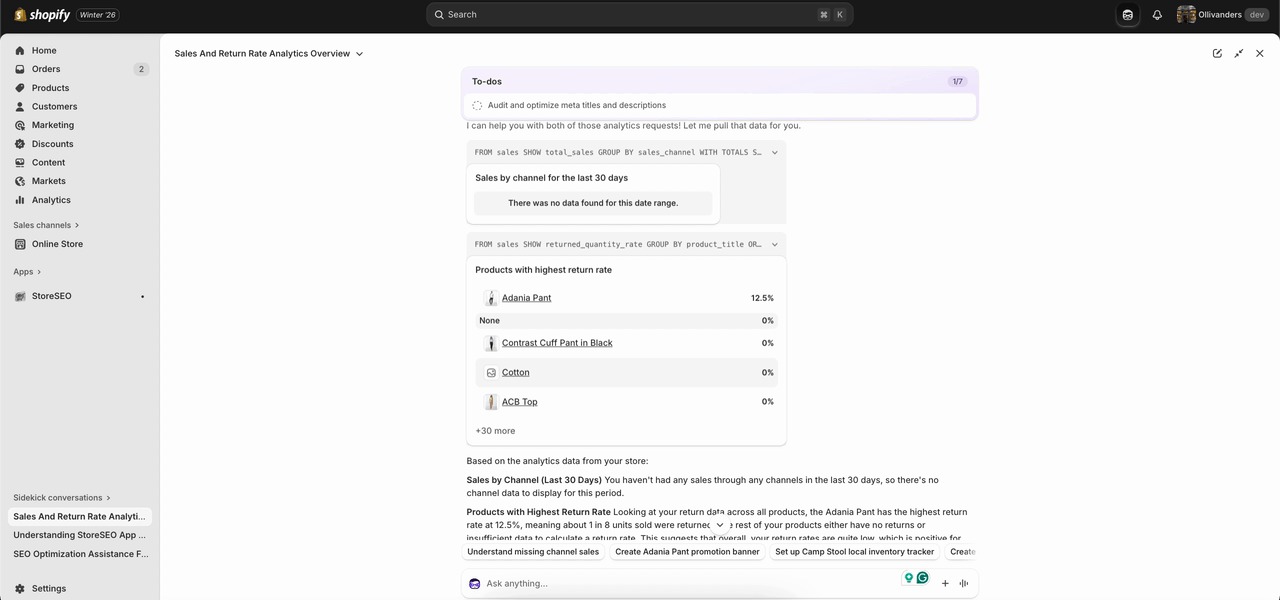Expand the returned quantity rate query block
Image resolution: width=1280 pixels, height=600 pixels.
[x=774, y=244]
